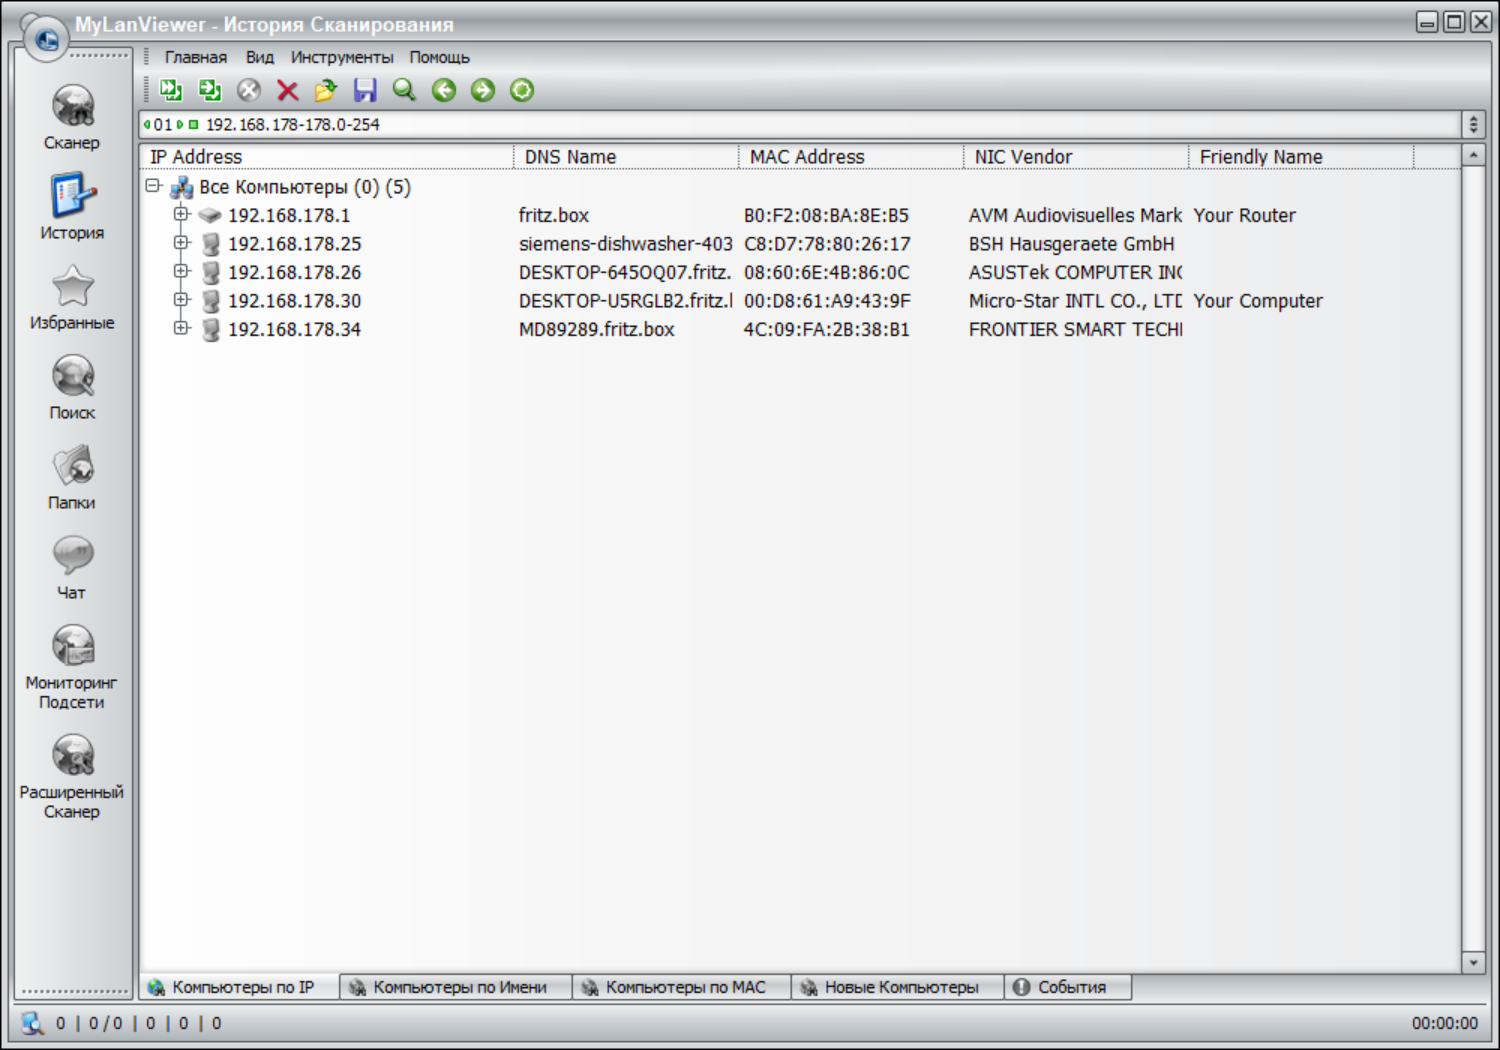1500x1050 pixels.
Task: Switch to Компьютеры по IP tab
Action: pyautogui.click(x=240, y=987)
